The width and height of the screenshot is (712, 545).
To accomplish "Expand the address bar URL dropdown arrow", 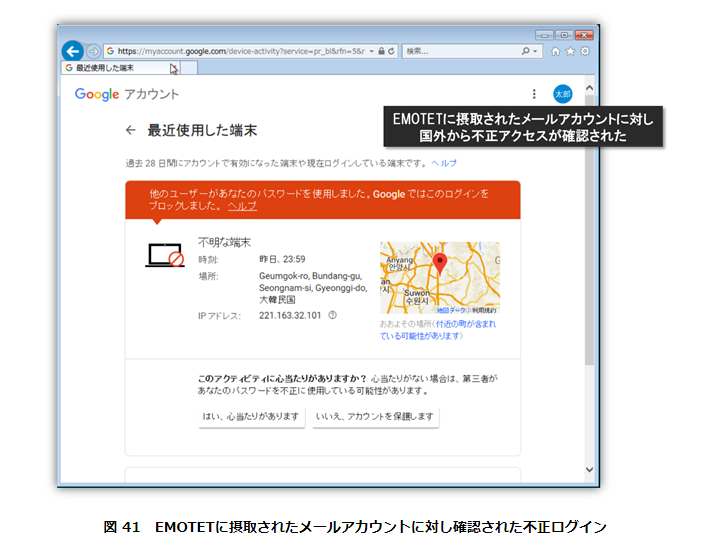I will pyautogui.click(x=372, y=50).
